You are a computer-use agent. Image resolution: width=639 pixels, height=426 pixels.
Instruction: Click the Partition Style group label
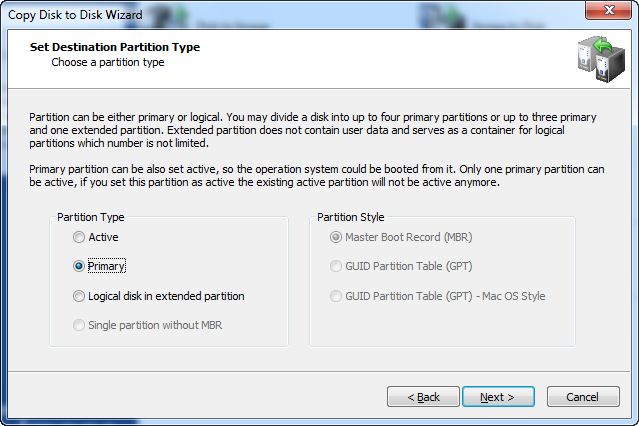click(x=350, y=217)
